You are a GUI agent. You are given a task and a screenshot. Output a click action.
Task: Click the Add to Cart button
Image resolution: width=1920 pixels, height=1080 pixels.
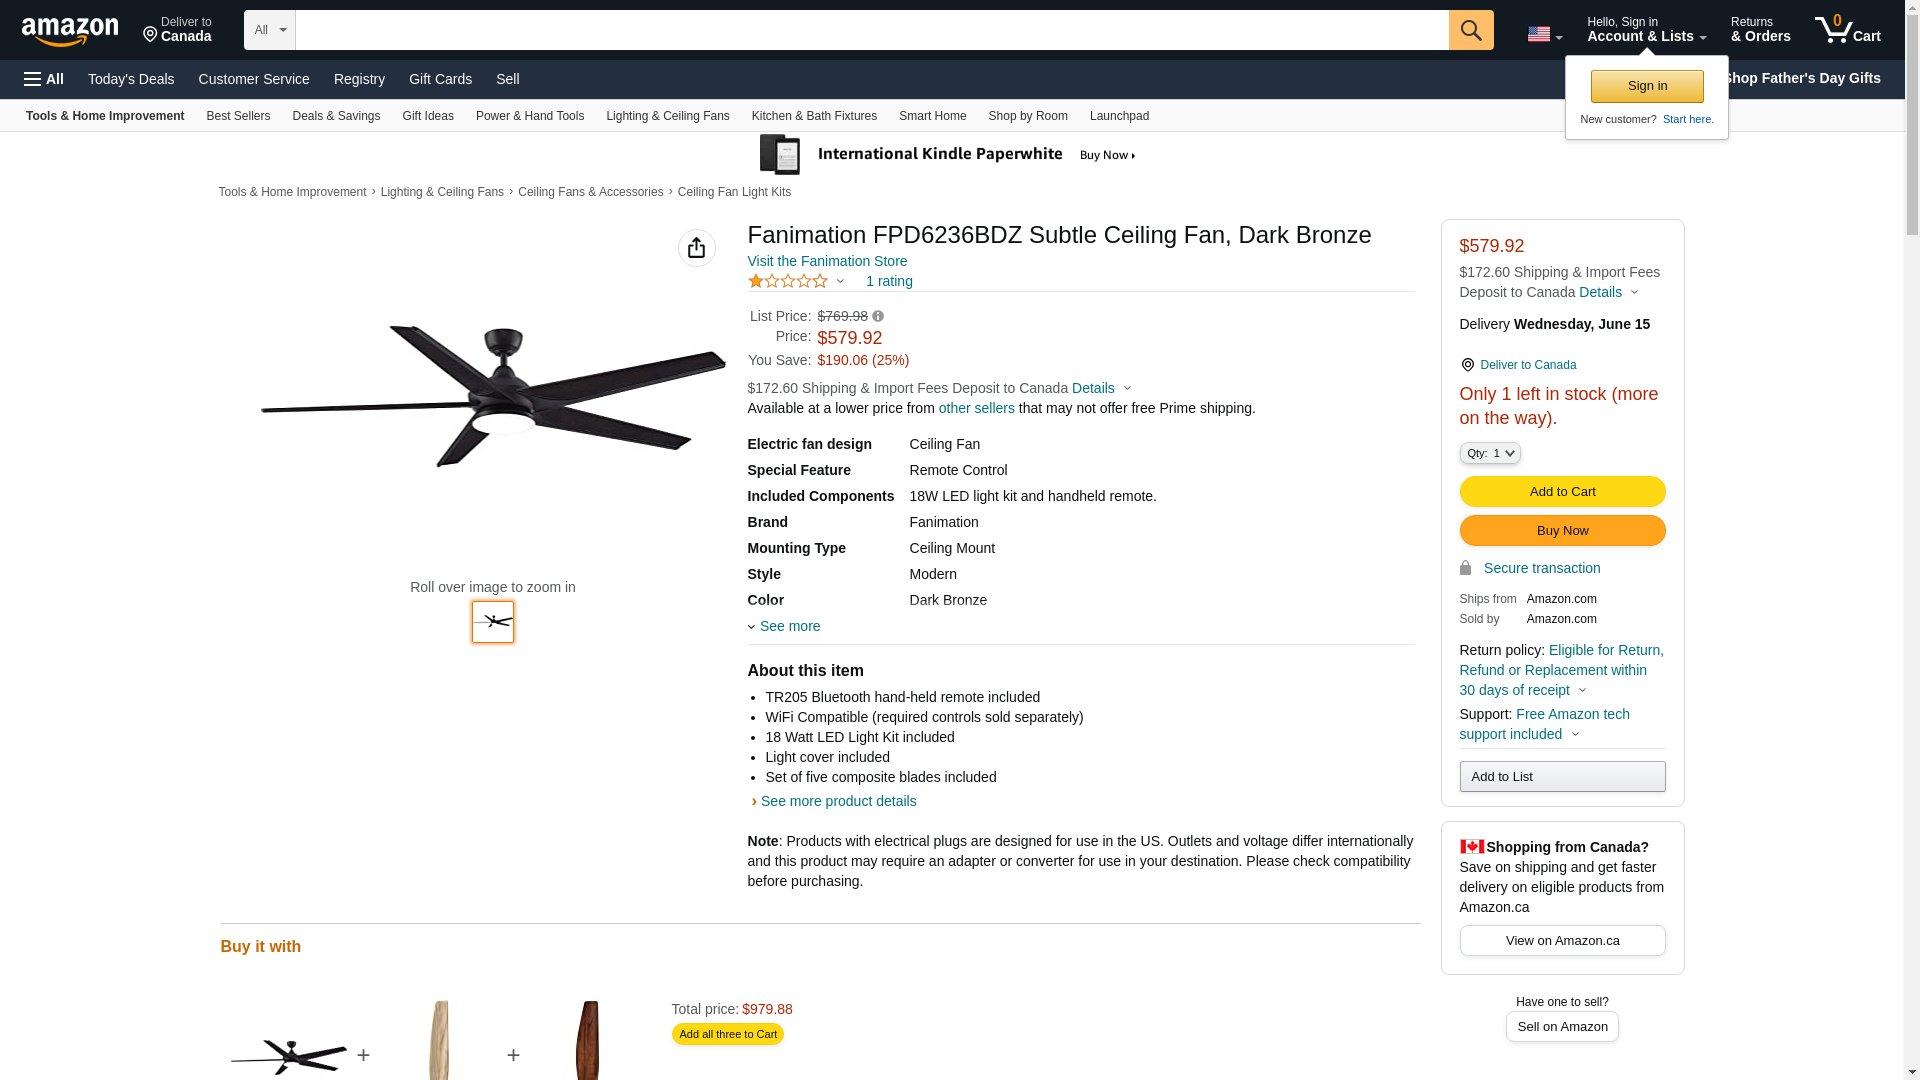pyautogui.click(x=1562, y=491)
